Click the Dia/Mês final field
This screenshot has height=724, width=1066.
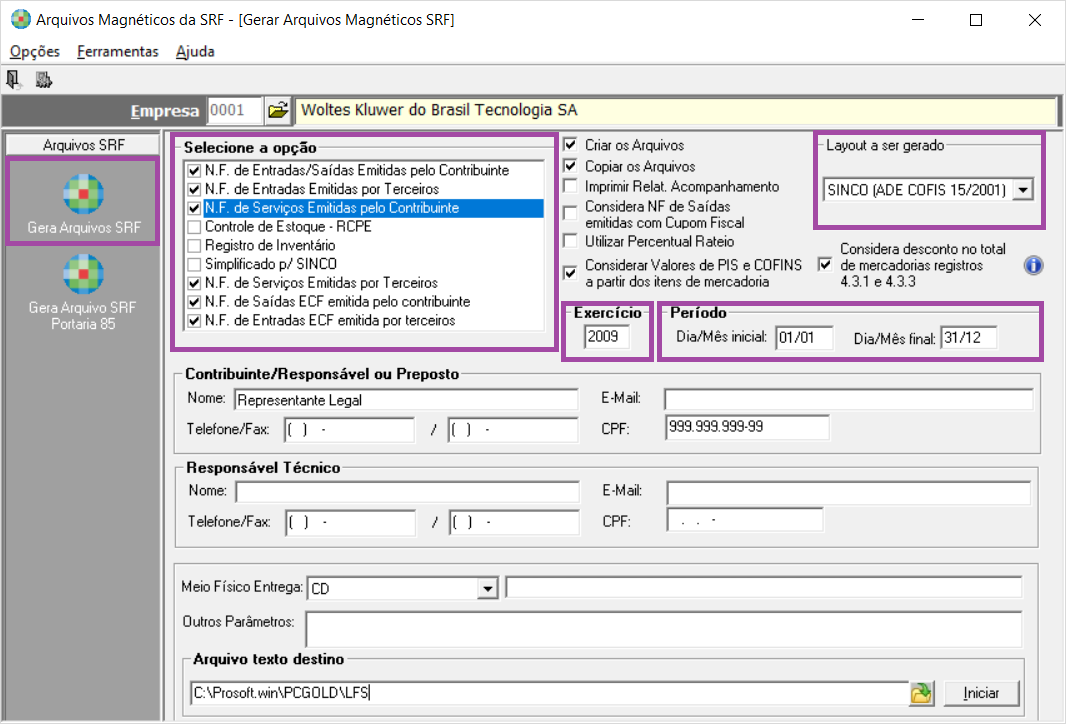click(969, 338)
